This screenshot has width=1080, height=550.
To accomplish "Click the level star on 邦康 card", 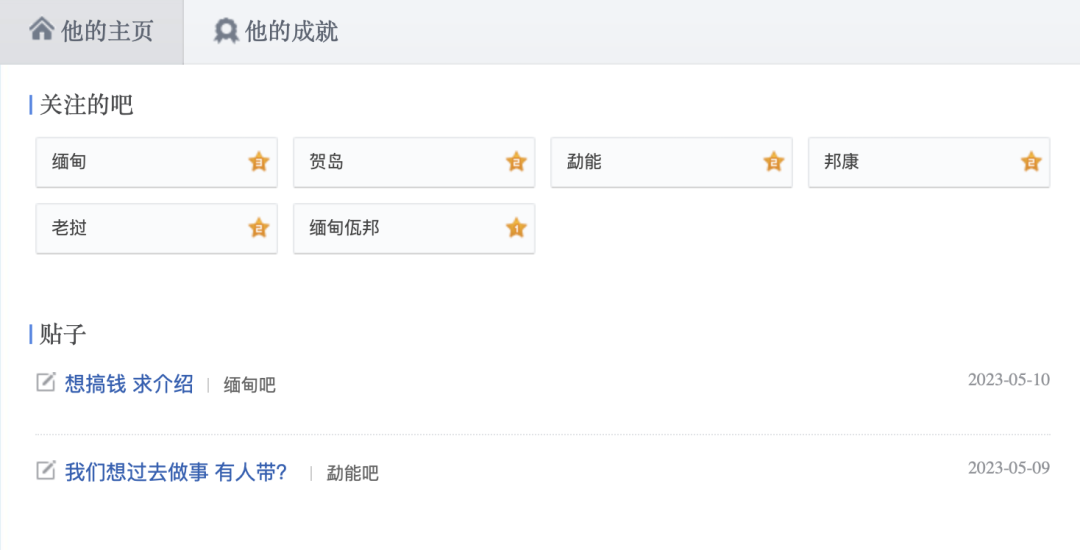I will 1031,162.
